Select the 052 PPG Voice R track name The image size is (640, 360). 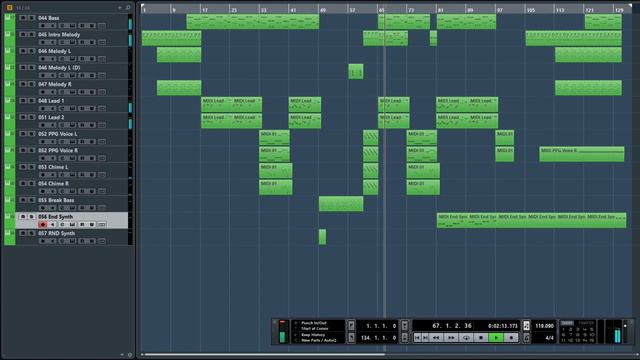pyautogui.click(x=58, y=150)
